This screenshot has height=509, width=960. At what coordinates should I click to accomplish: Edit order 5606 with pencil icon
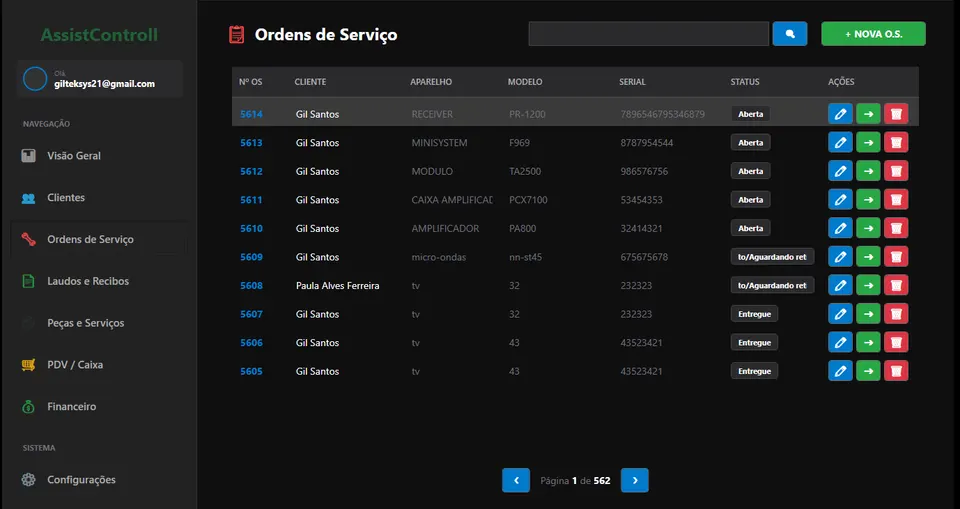(840, 342)
